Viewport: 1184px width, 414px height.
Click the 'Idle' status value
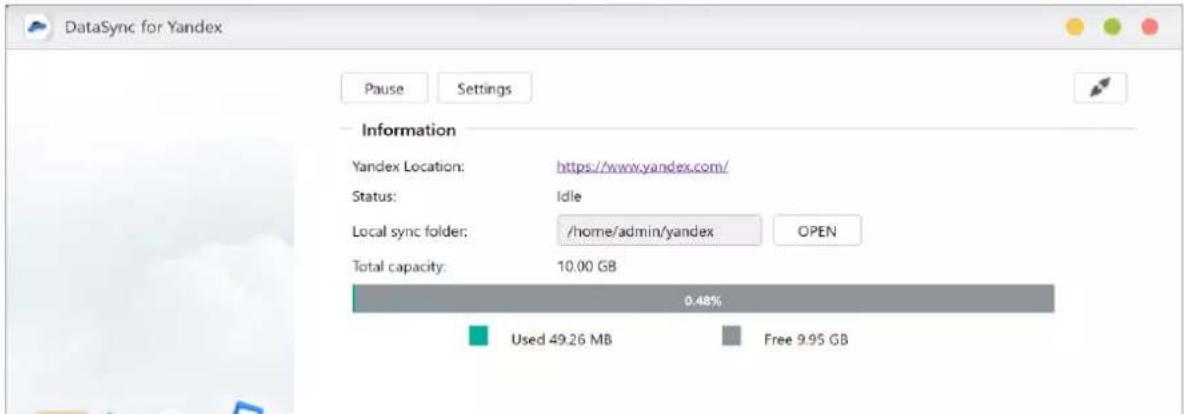pos(569,196)
